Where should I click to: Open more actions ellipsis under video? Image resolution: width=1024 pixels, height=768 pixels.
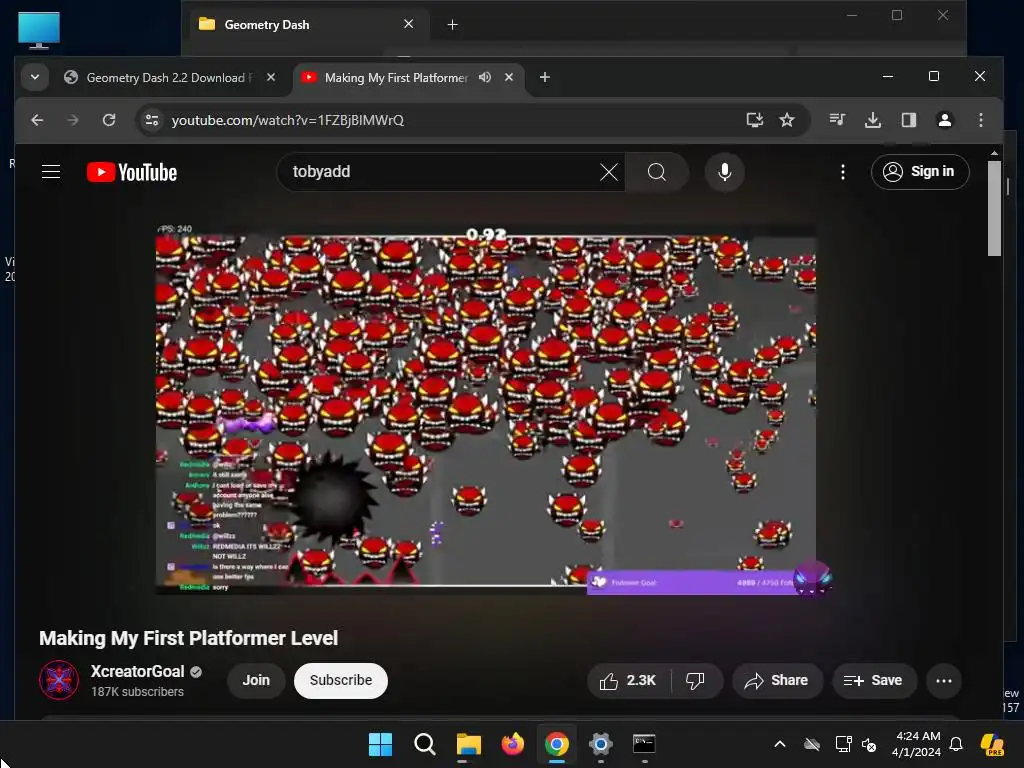pos(944,680)
